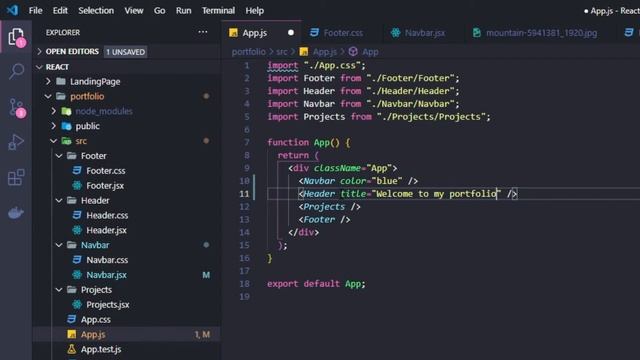Click the node_modules folder icon
The image size is (640, 360).
coord(66,111)
